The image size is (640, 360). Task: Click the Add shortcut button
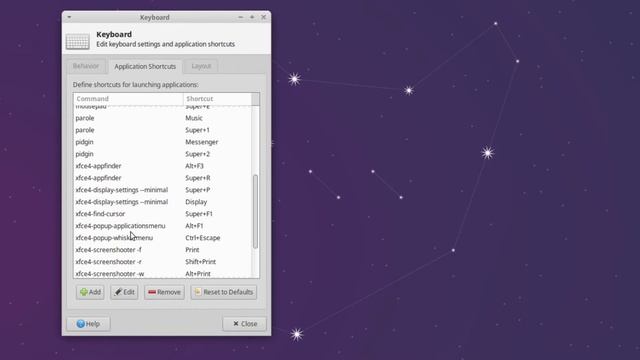click(x=90, y=292)
